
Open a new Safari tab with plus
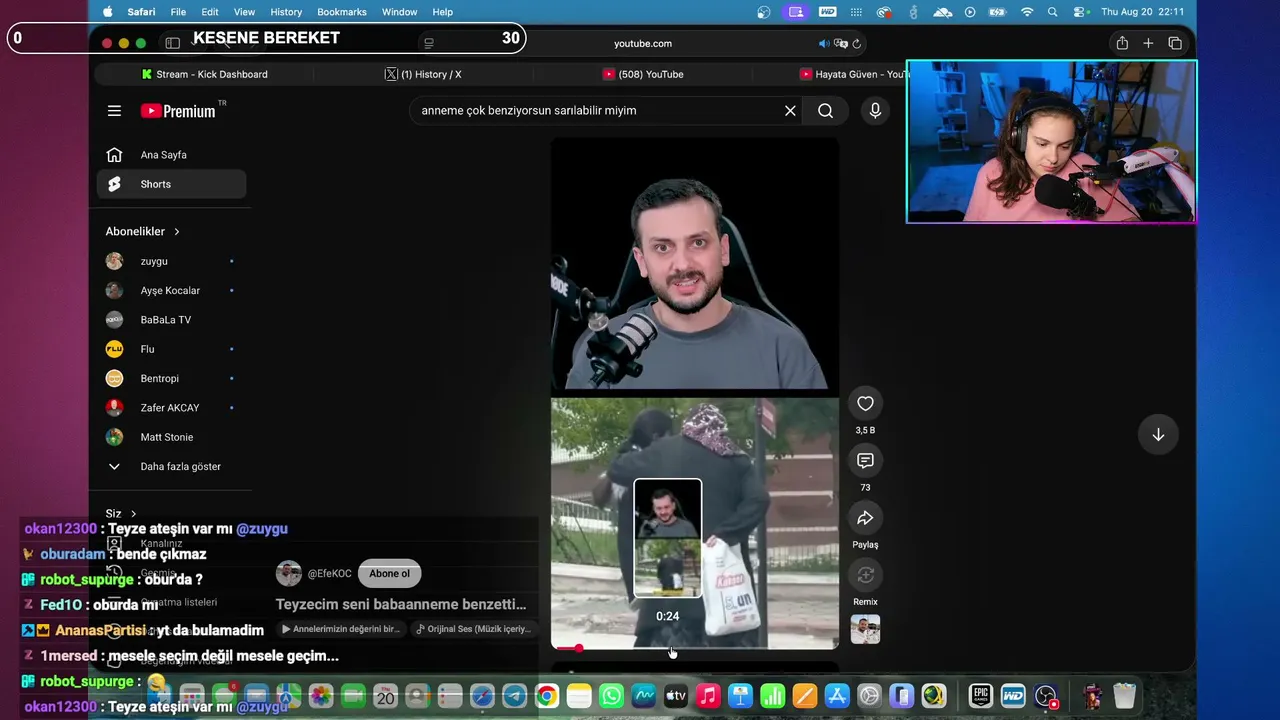coord(1148,43)
